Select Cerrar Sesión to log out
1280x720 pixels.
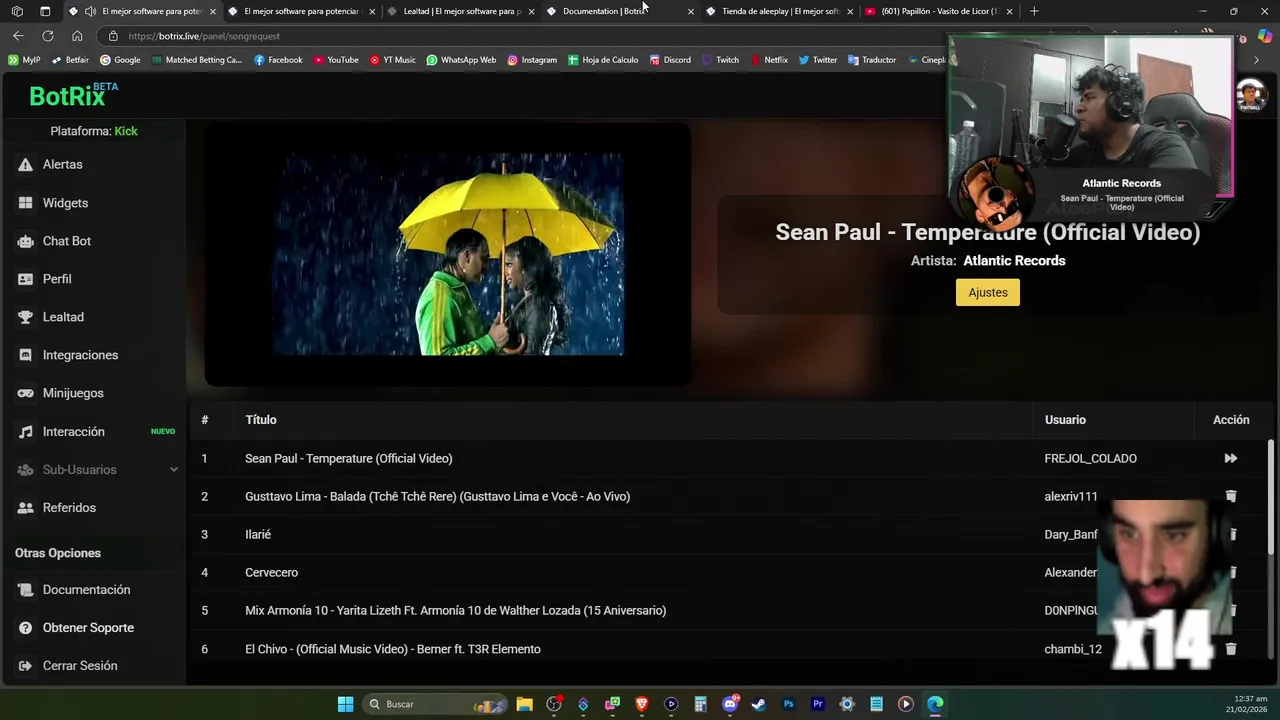pyautogui.click(x=79, y=666)
